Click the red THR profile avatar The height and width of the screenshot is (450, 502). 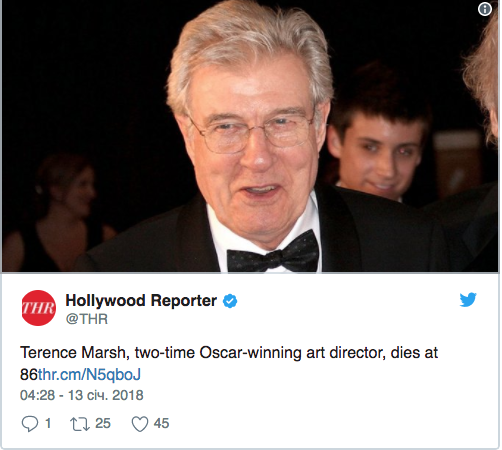click(x=38, y=308)
